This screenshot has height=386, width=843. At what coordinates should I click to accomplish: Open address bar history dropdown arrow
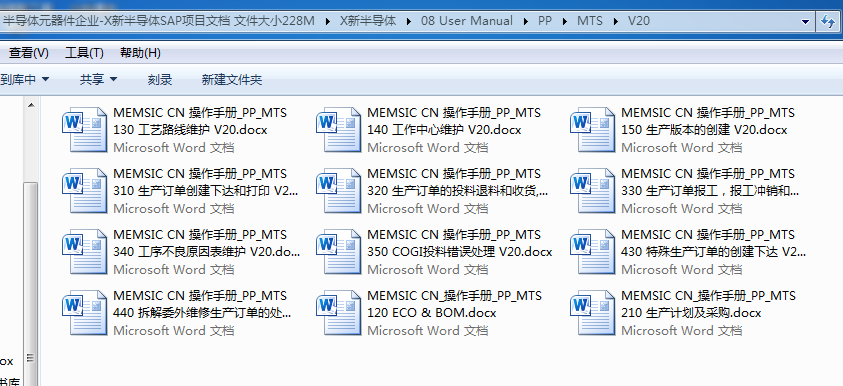[x=805, y=22]
